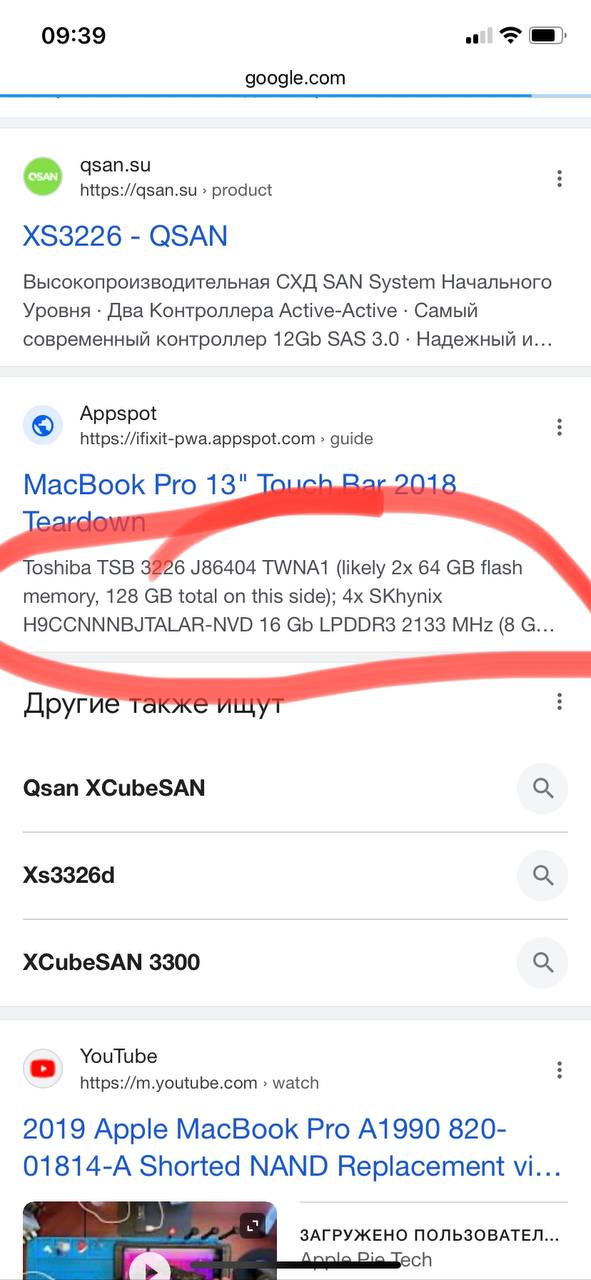
Task: Tap the ifixit-pwa.appspot.com URL breadcrumb
Action: [x=226, y=438]
